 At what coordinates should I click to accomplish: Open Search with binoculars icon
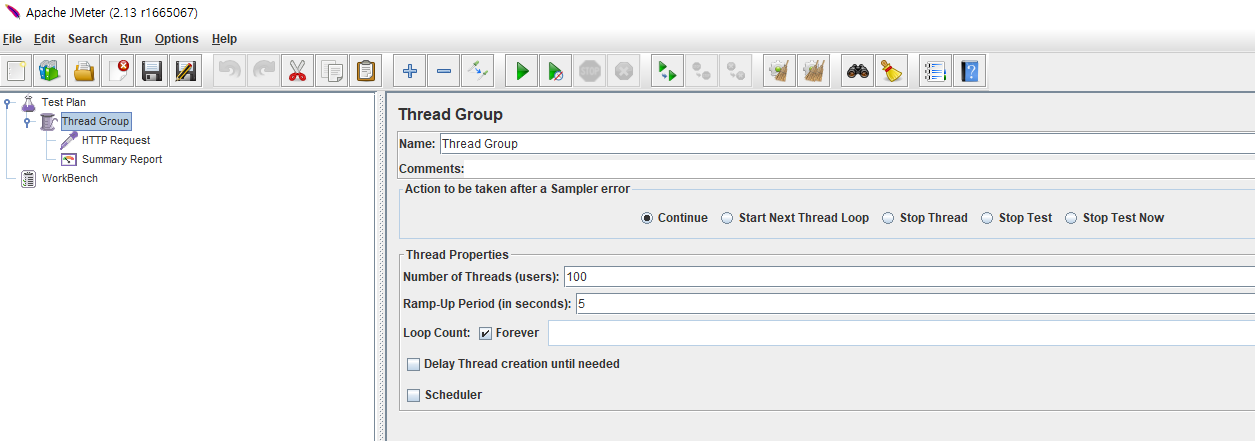pos(858,71)
